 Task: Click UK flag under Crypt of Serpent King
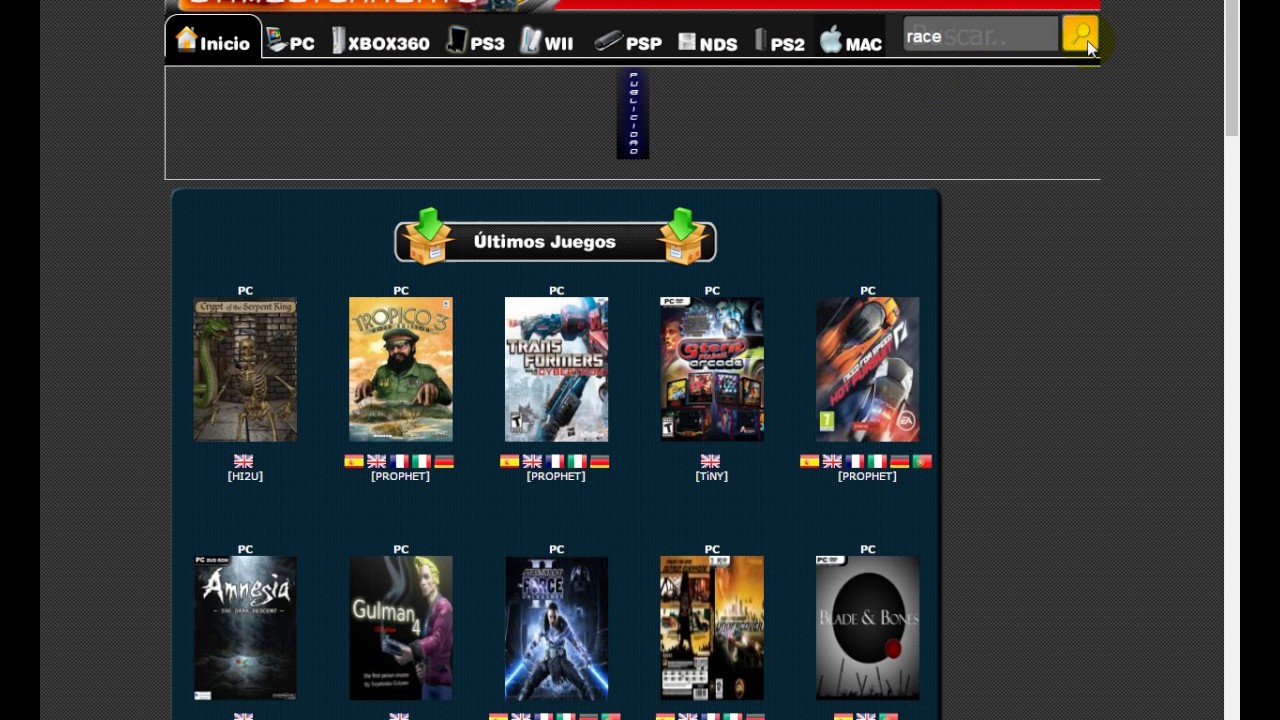244,461
